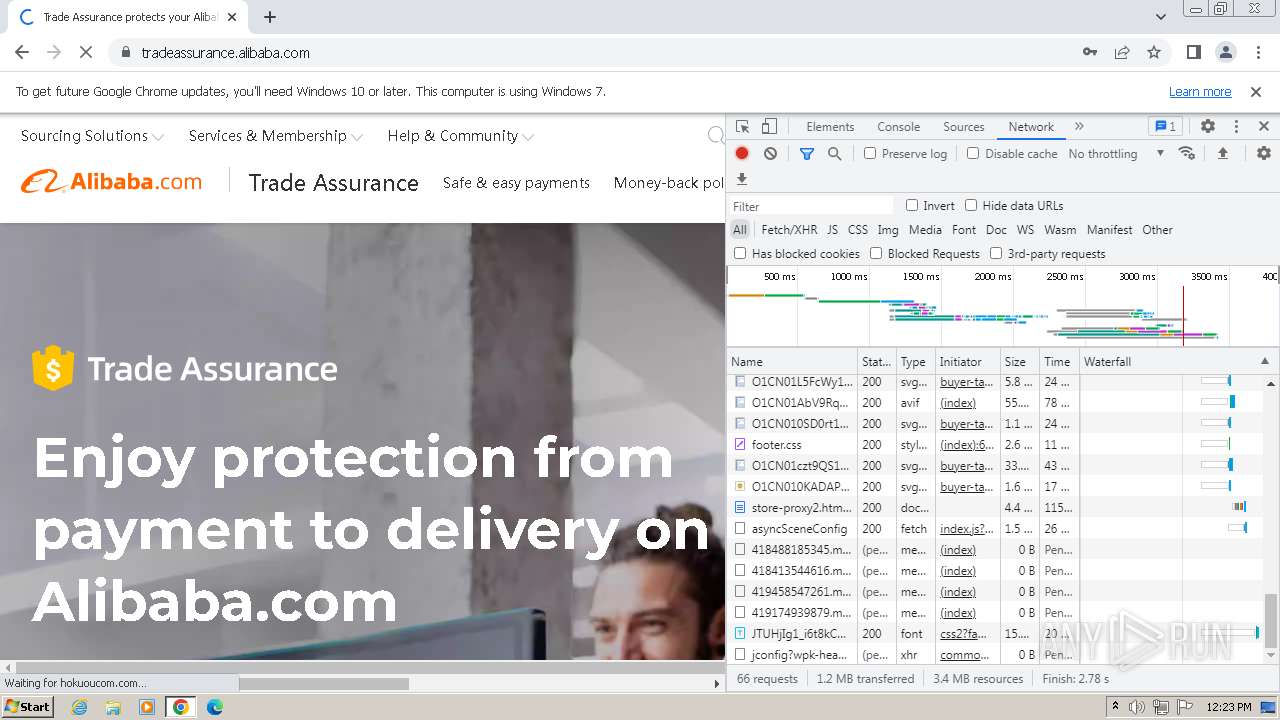This screenshot has width=1280, height=720.
Task: Open DevTools settings gear in top bar
Action: (x=1208, y=127)
